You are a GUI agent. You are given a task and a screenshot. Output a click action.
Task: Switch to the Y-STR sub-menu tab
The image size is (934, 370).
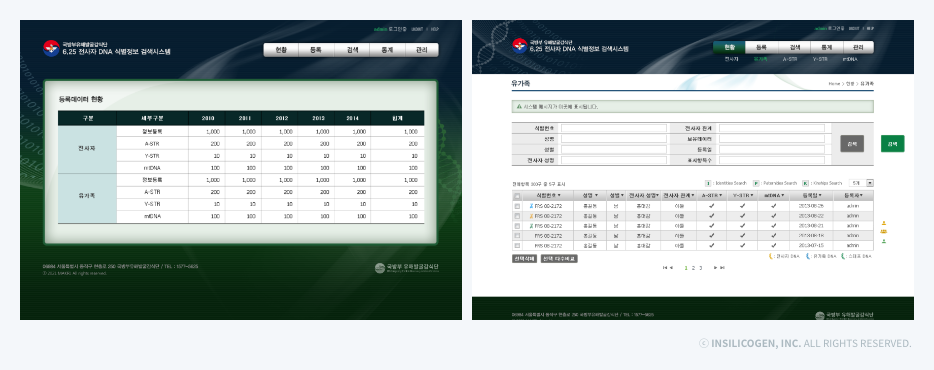(820, 59)
